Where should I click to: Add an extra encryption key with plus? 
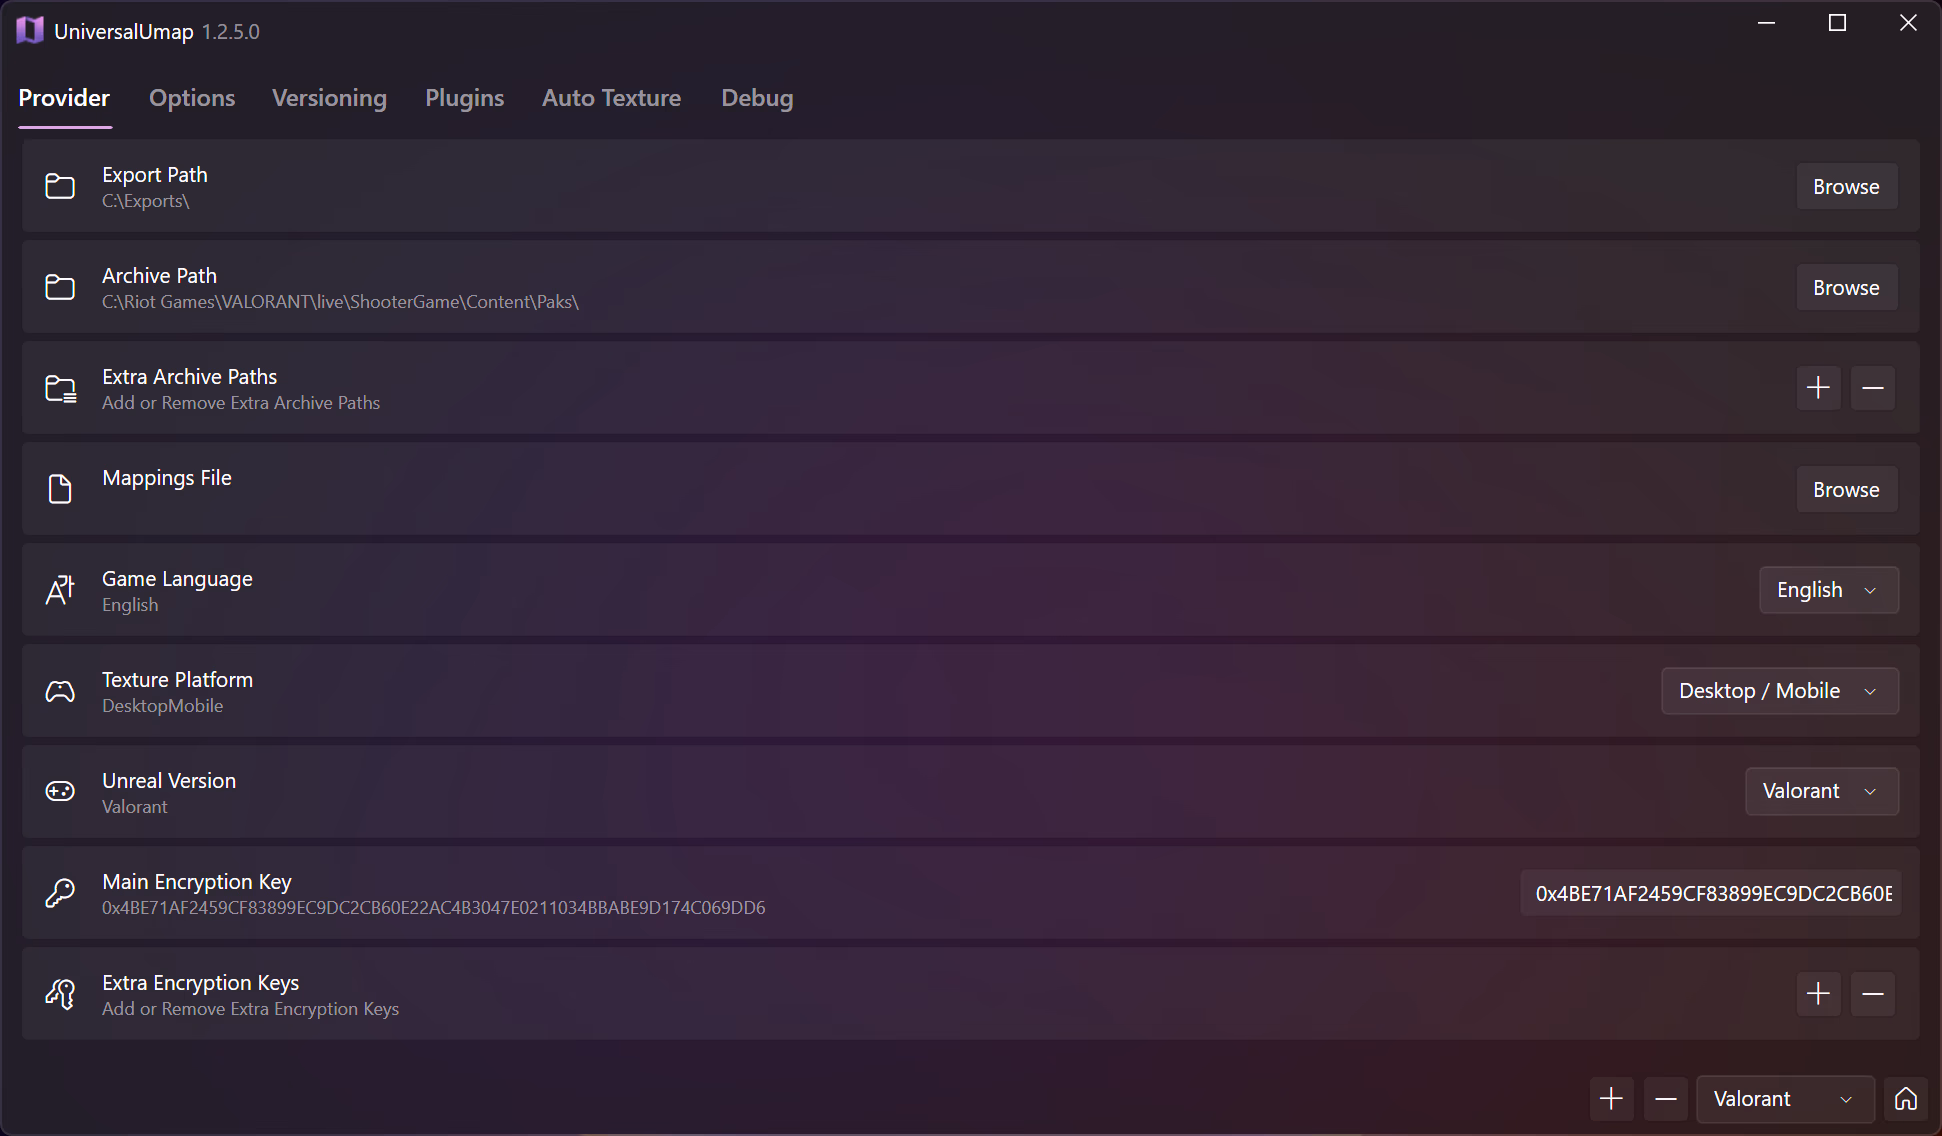[x=1818, y=993]
